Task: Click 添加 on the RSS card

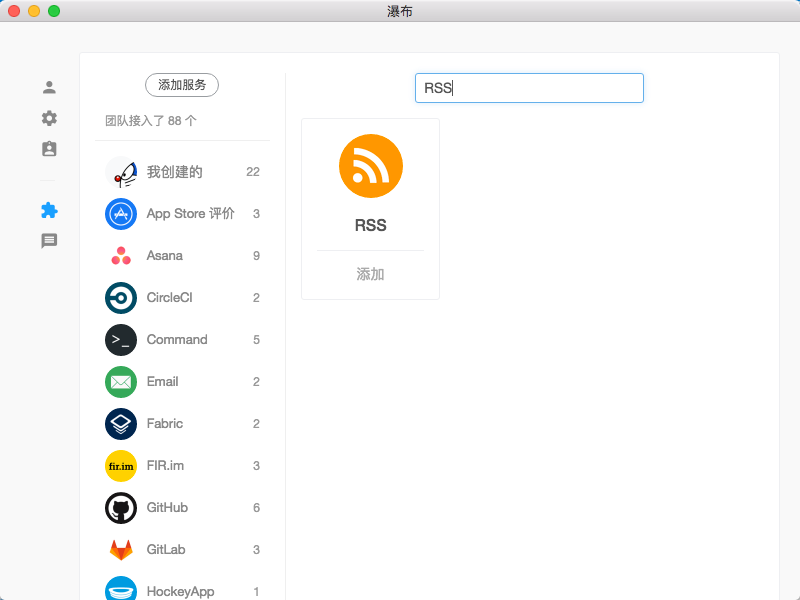Action: coord(370,274)
